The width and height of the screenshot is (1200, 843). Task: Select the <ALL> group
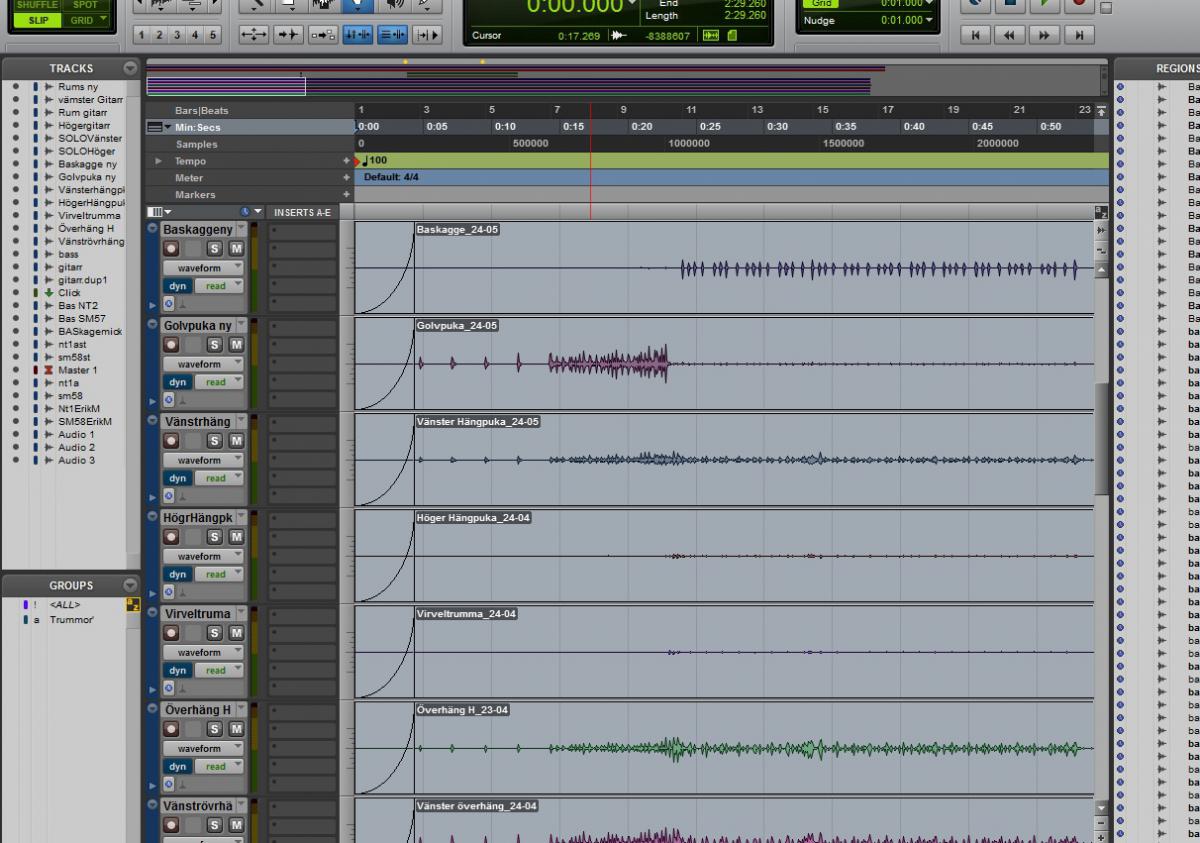[65, 605]
